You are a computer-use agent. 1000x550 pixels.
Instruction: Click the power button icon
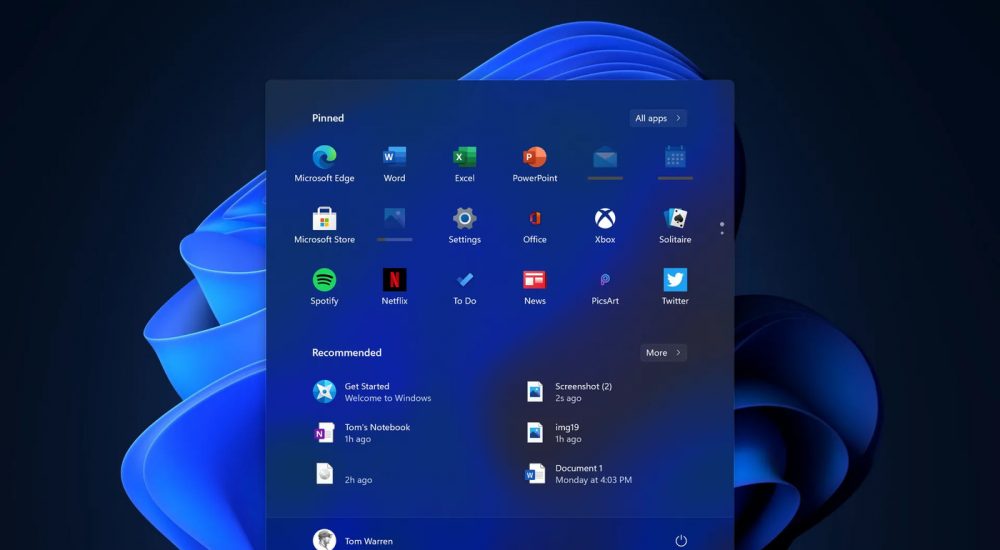(x=681, y=540)
